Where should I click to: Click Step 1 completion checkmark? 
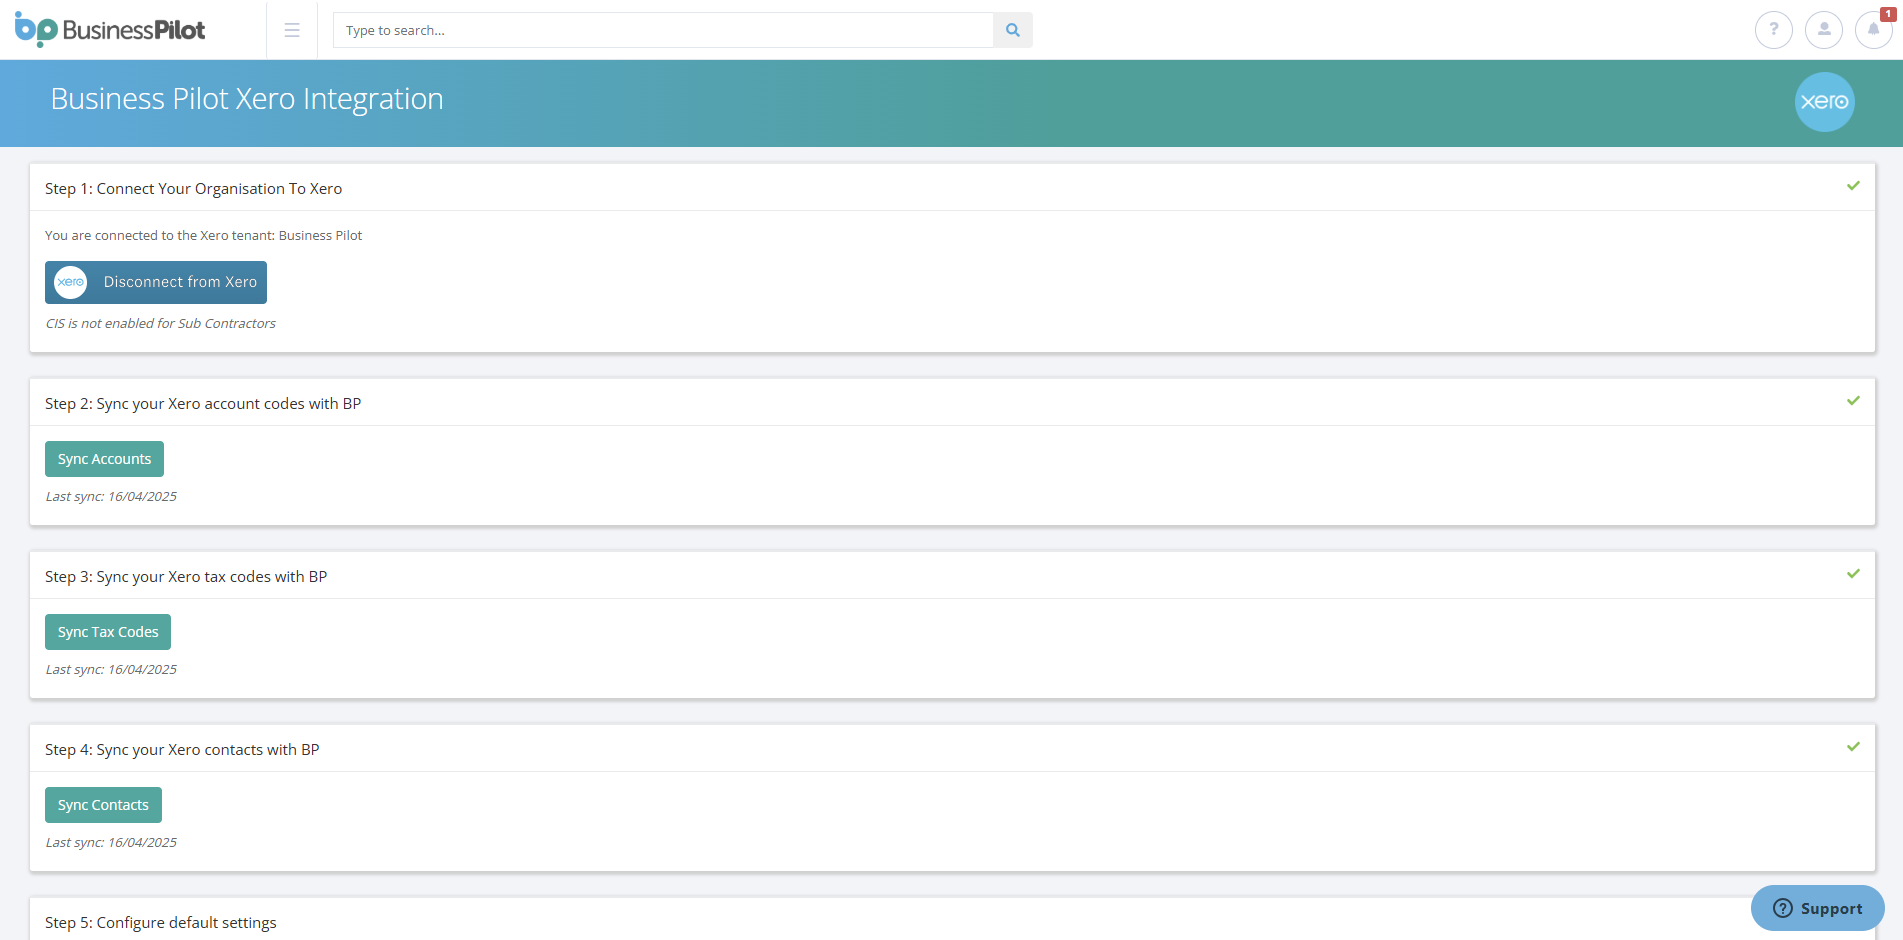pyautogui.click(x=1854, y=186)
